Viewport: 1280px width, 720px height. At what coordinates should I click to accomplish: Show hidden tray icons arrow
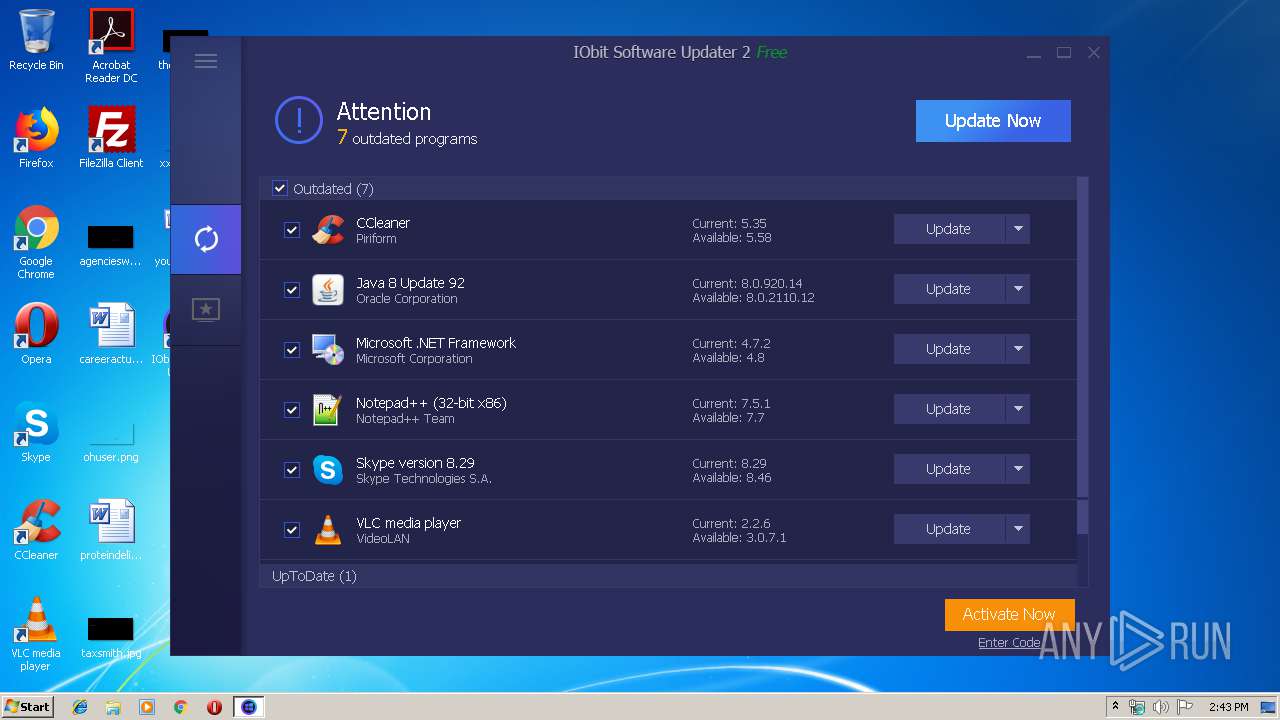[x=1115, y=707]
